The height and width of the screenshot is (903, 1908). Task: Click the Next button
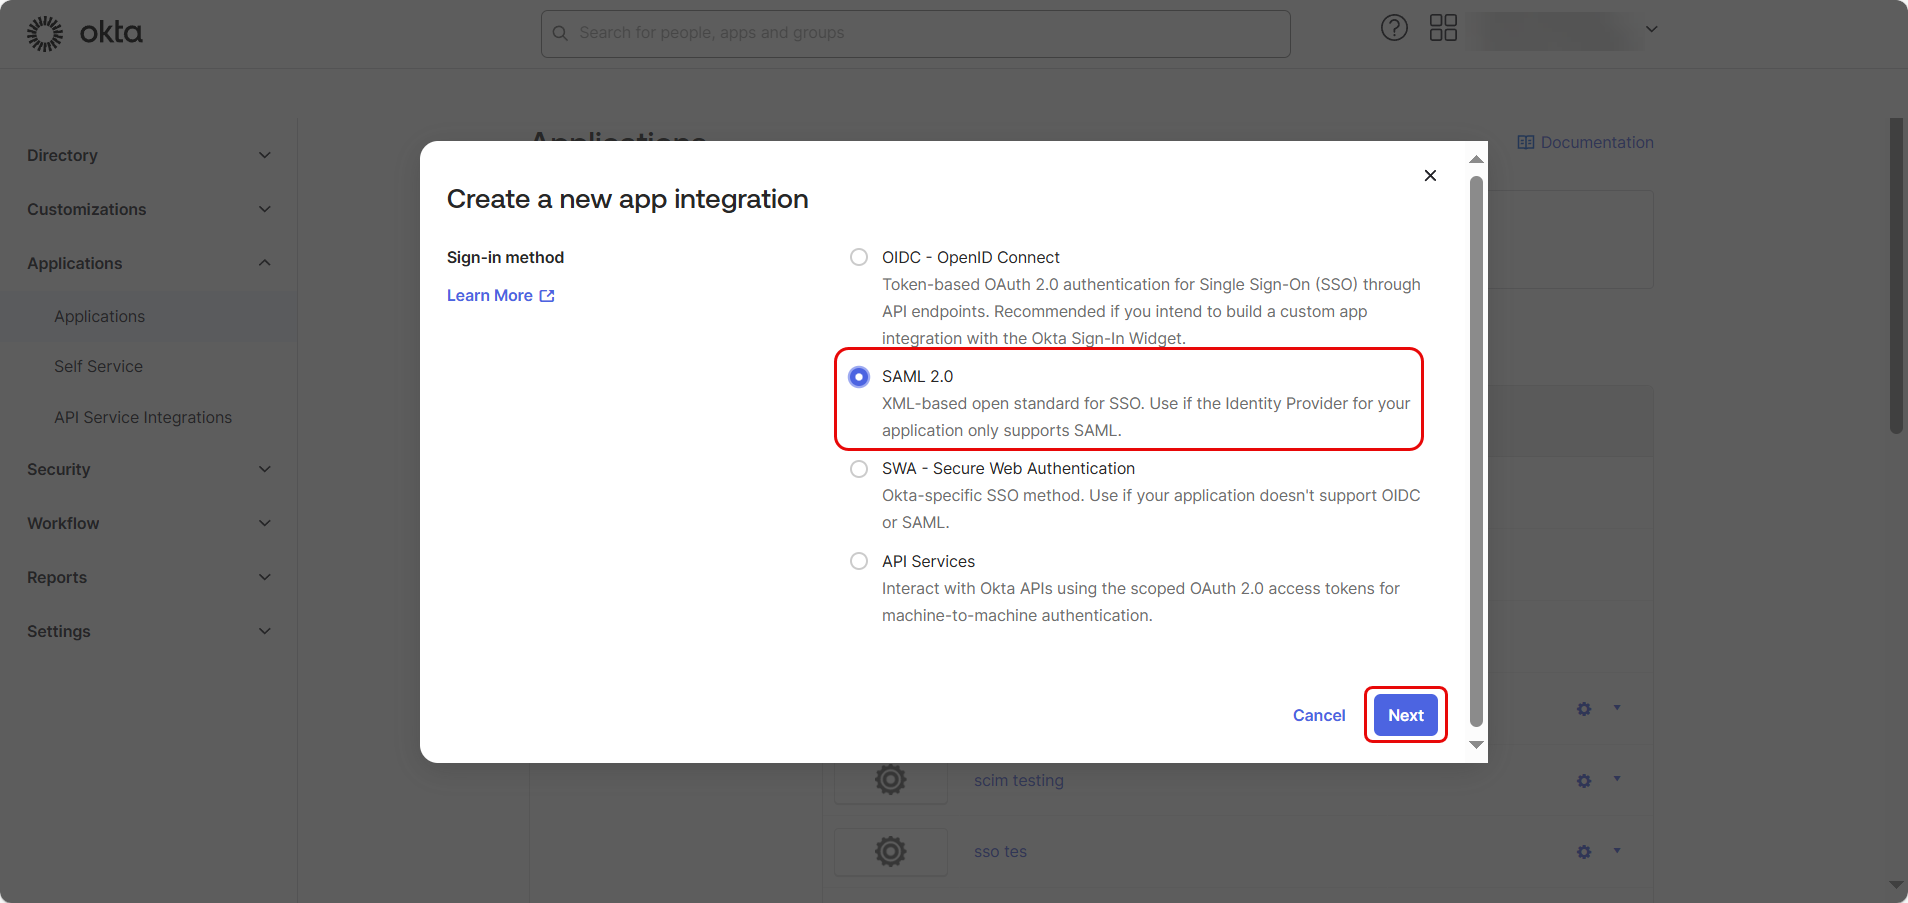(1405, 716)
